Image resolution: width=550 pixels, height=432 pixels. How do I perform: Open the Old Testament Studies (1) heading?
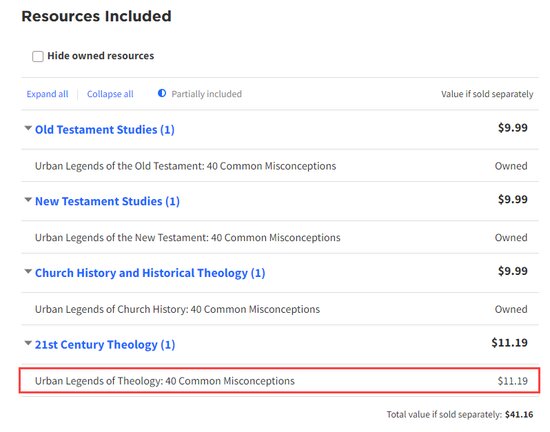(x=105, y=130)
